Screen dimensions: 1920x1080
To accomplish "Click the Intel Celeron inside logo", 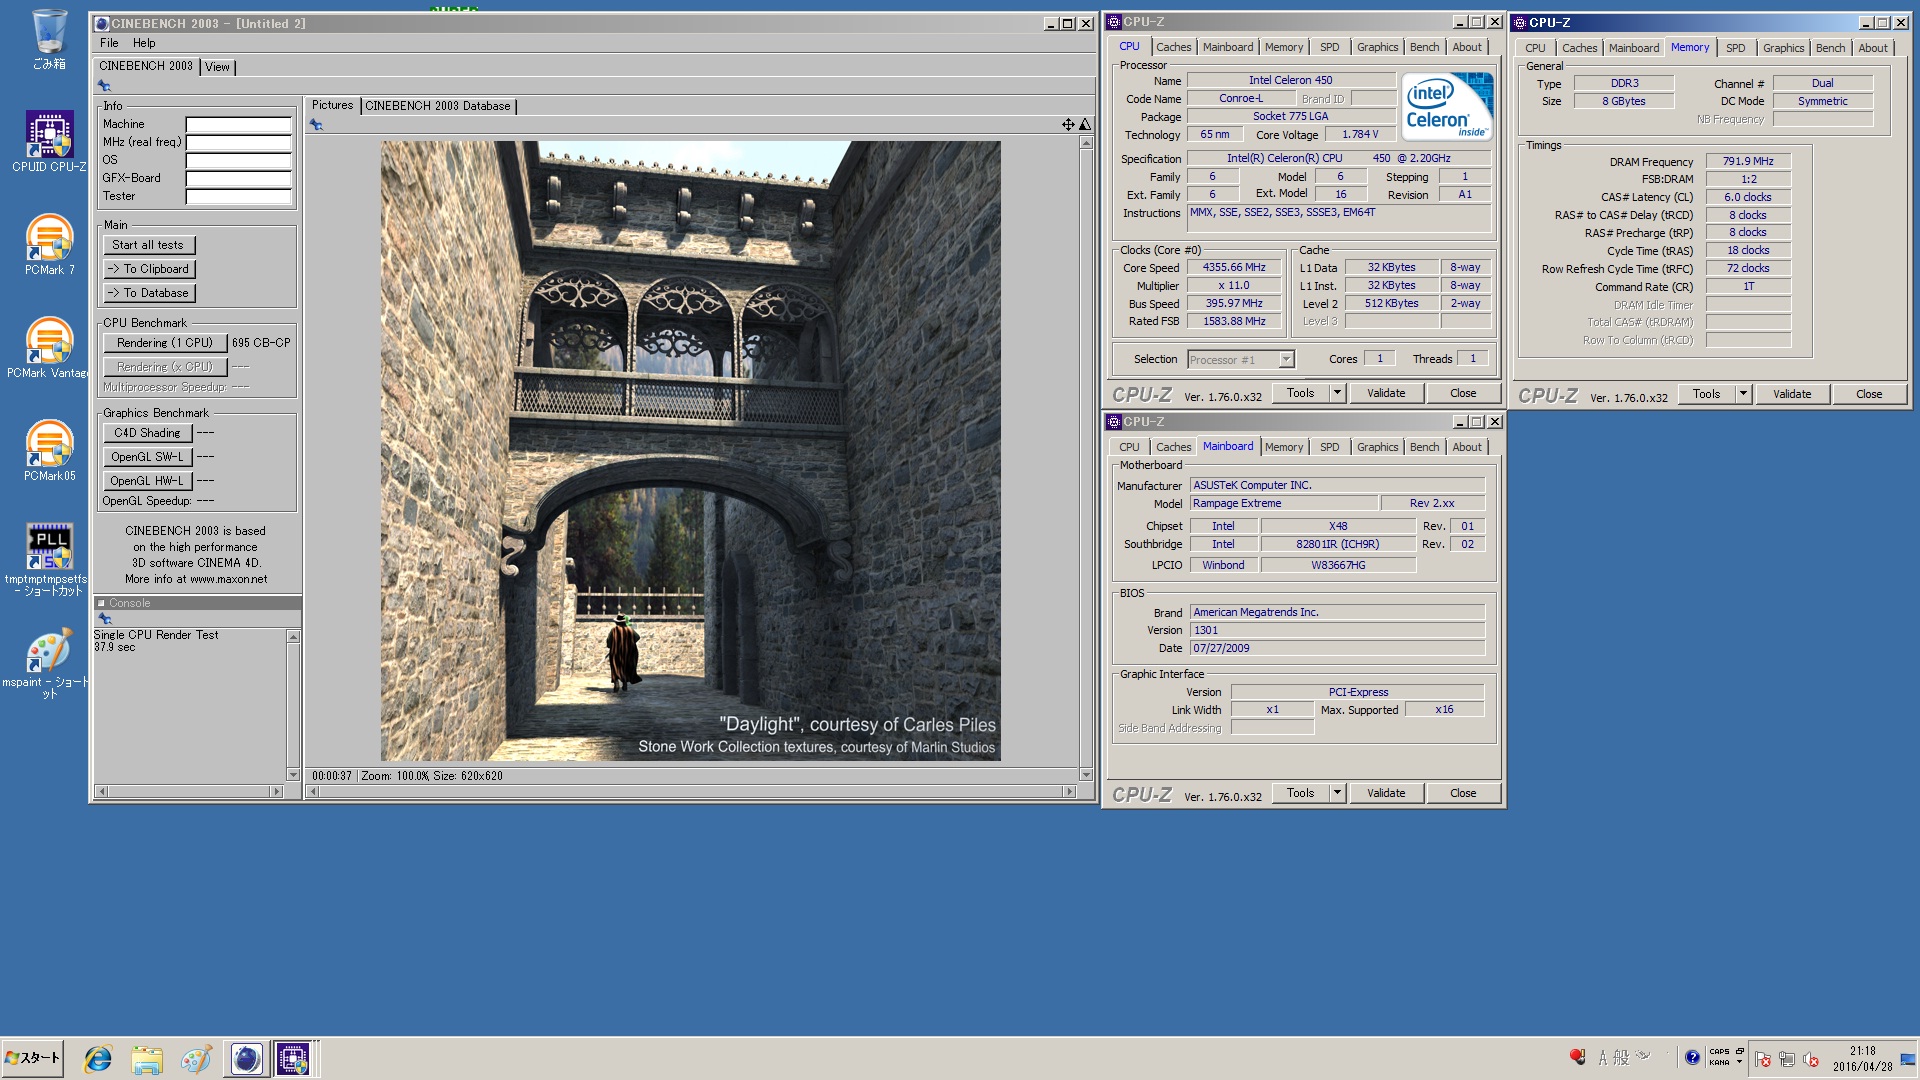I will coord(1447,106).
